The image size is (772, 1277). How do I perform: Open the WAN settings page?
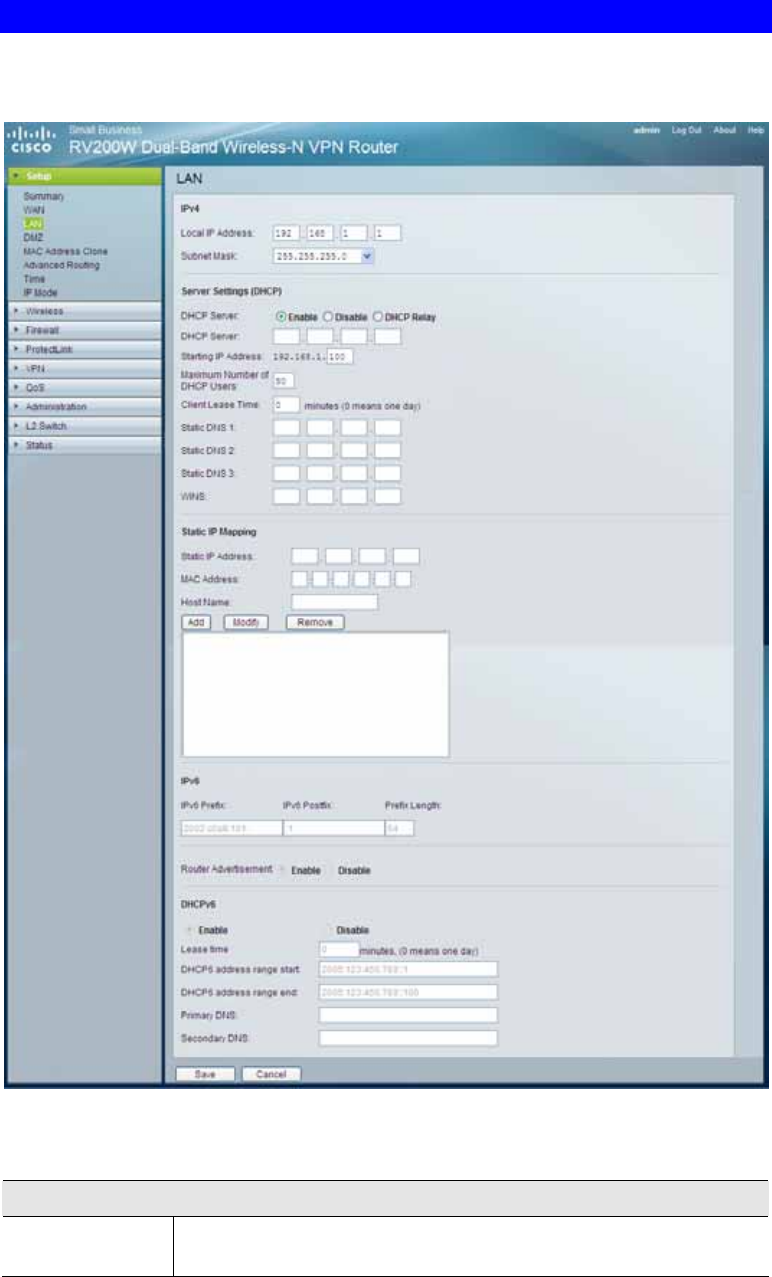pyautogui.click(x=34, y=211)
